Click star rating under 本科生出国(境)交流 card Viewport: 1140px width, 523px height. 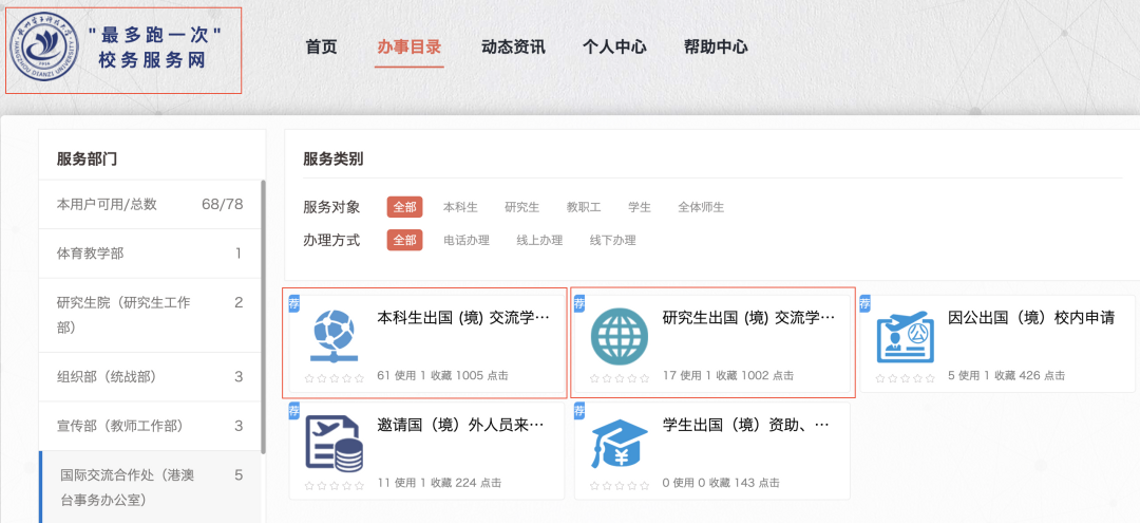click(334, 377)
